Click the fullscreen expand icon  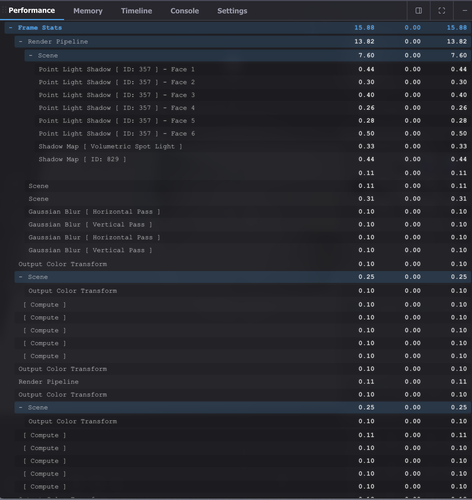[442, 11]
